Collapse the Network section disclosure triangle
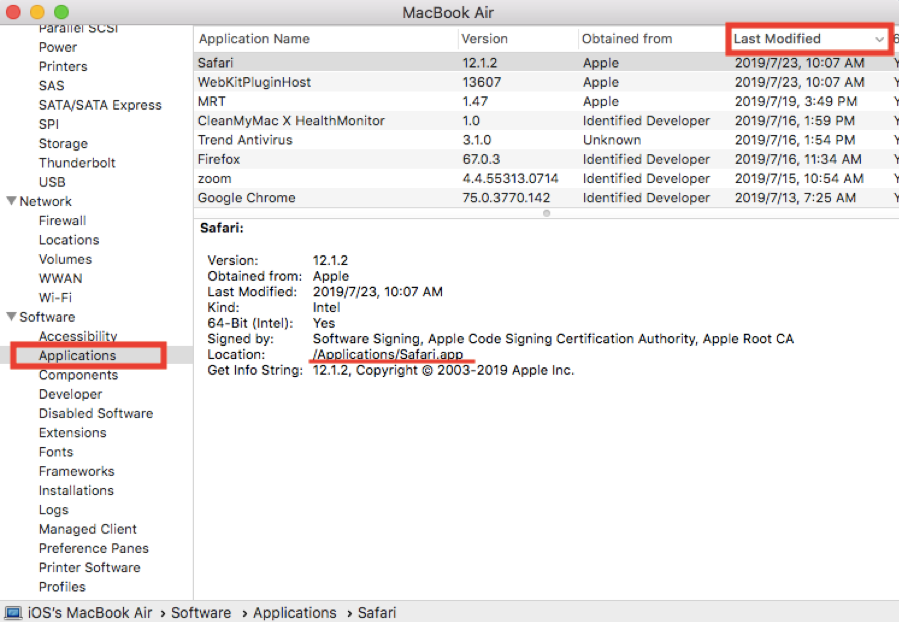The height and width of the screenshot is (622, 899). tap(11, 202)
